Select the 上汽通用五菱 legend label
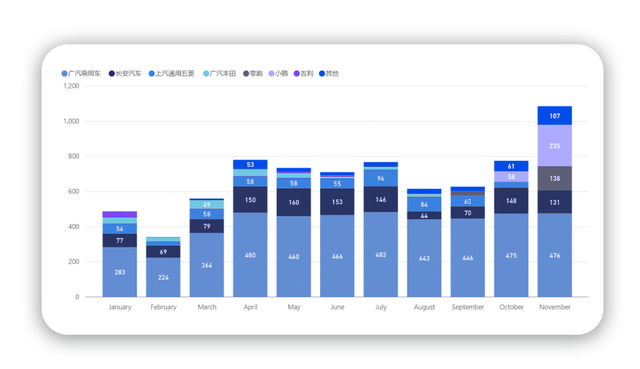The height and width of the screenshot is (369, 640). coord(175,73)
